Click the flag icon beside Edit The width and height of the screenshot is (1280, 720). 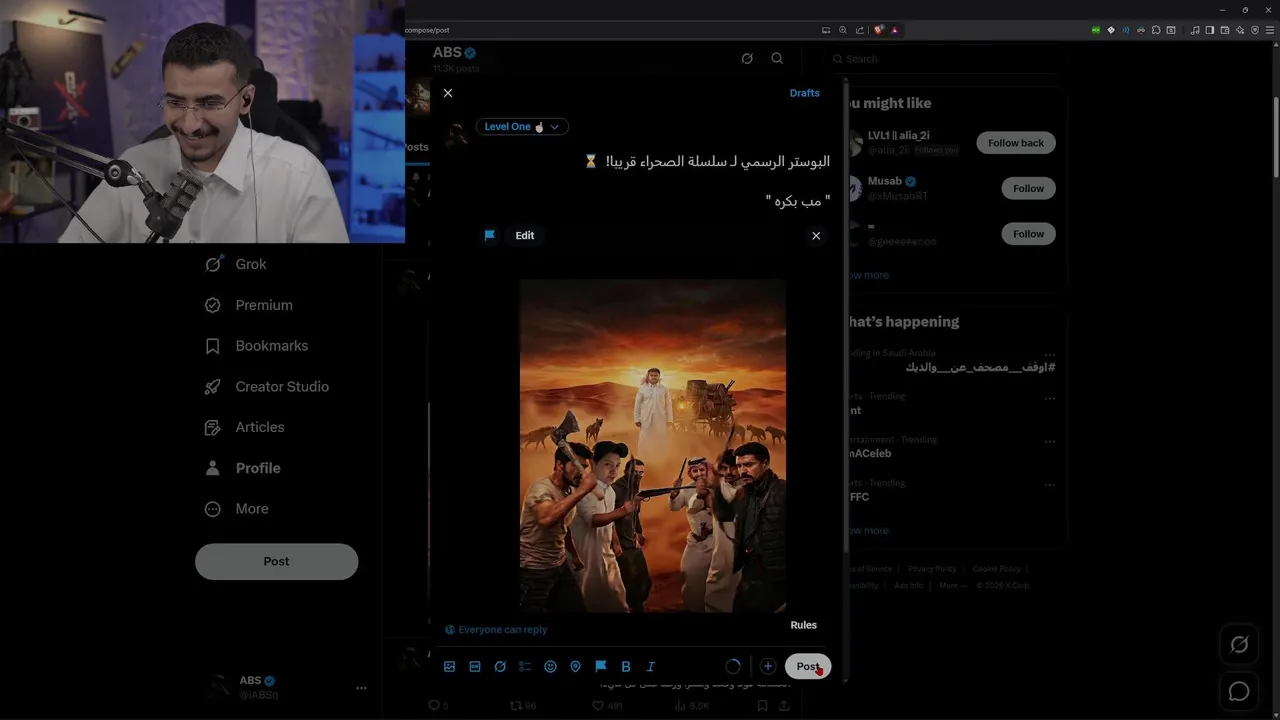[x=490, y=236]
